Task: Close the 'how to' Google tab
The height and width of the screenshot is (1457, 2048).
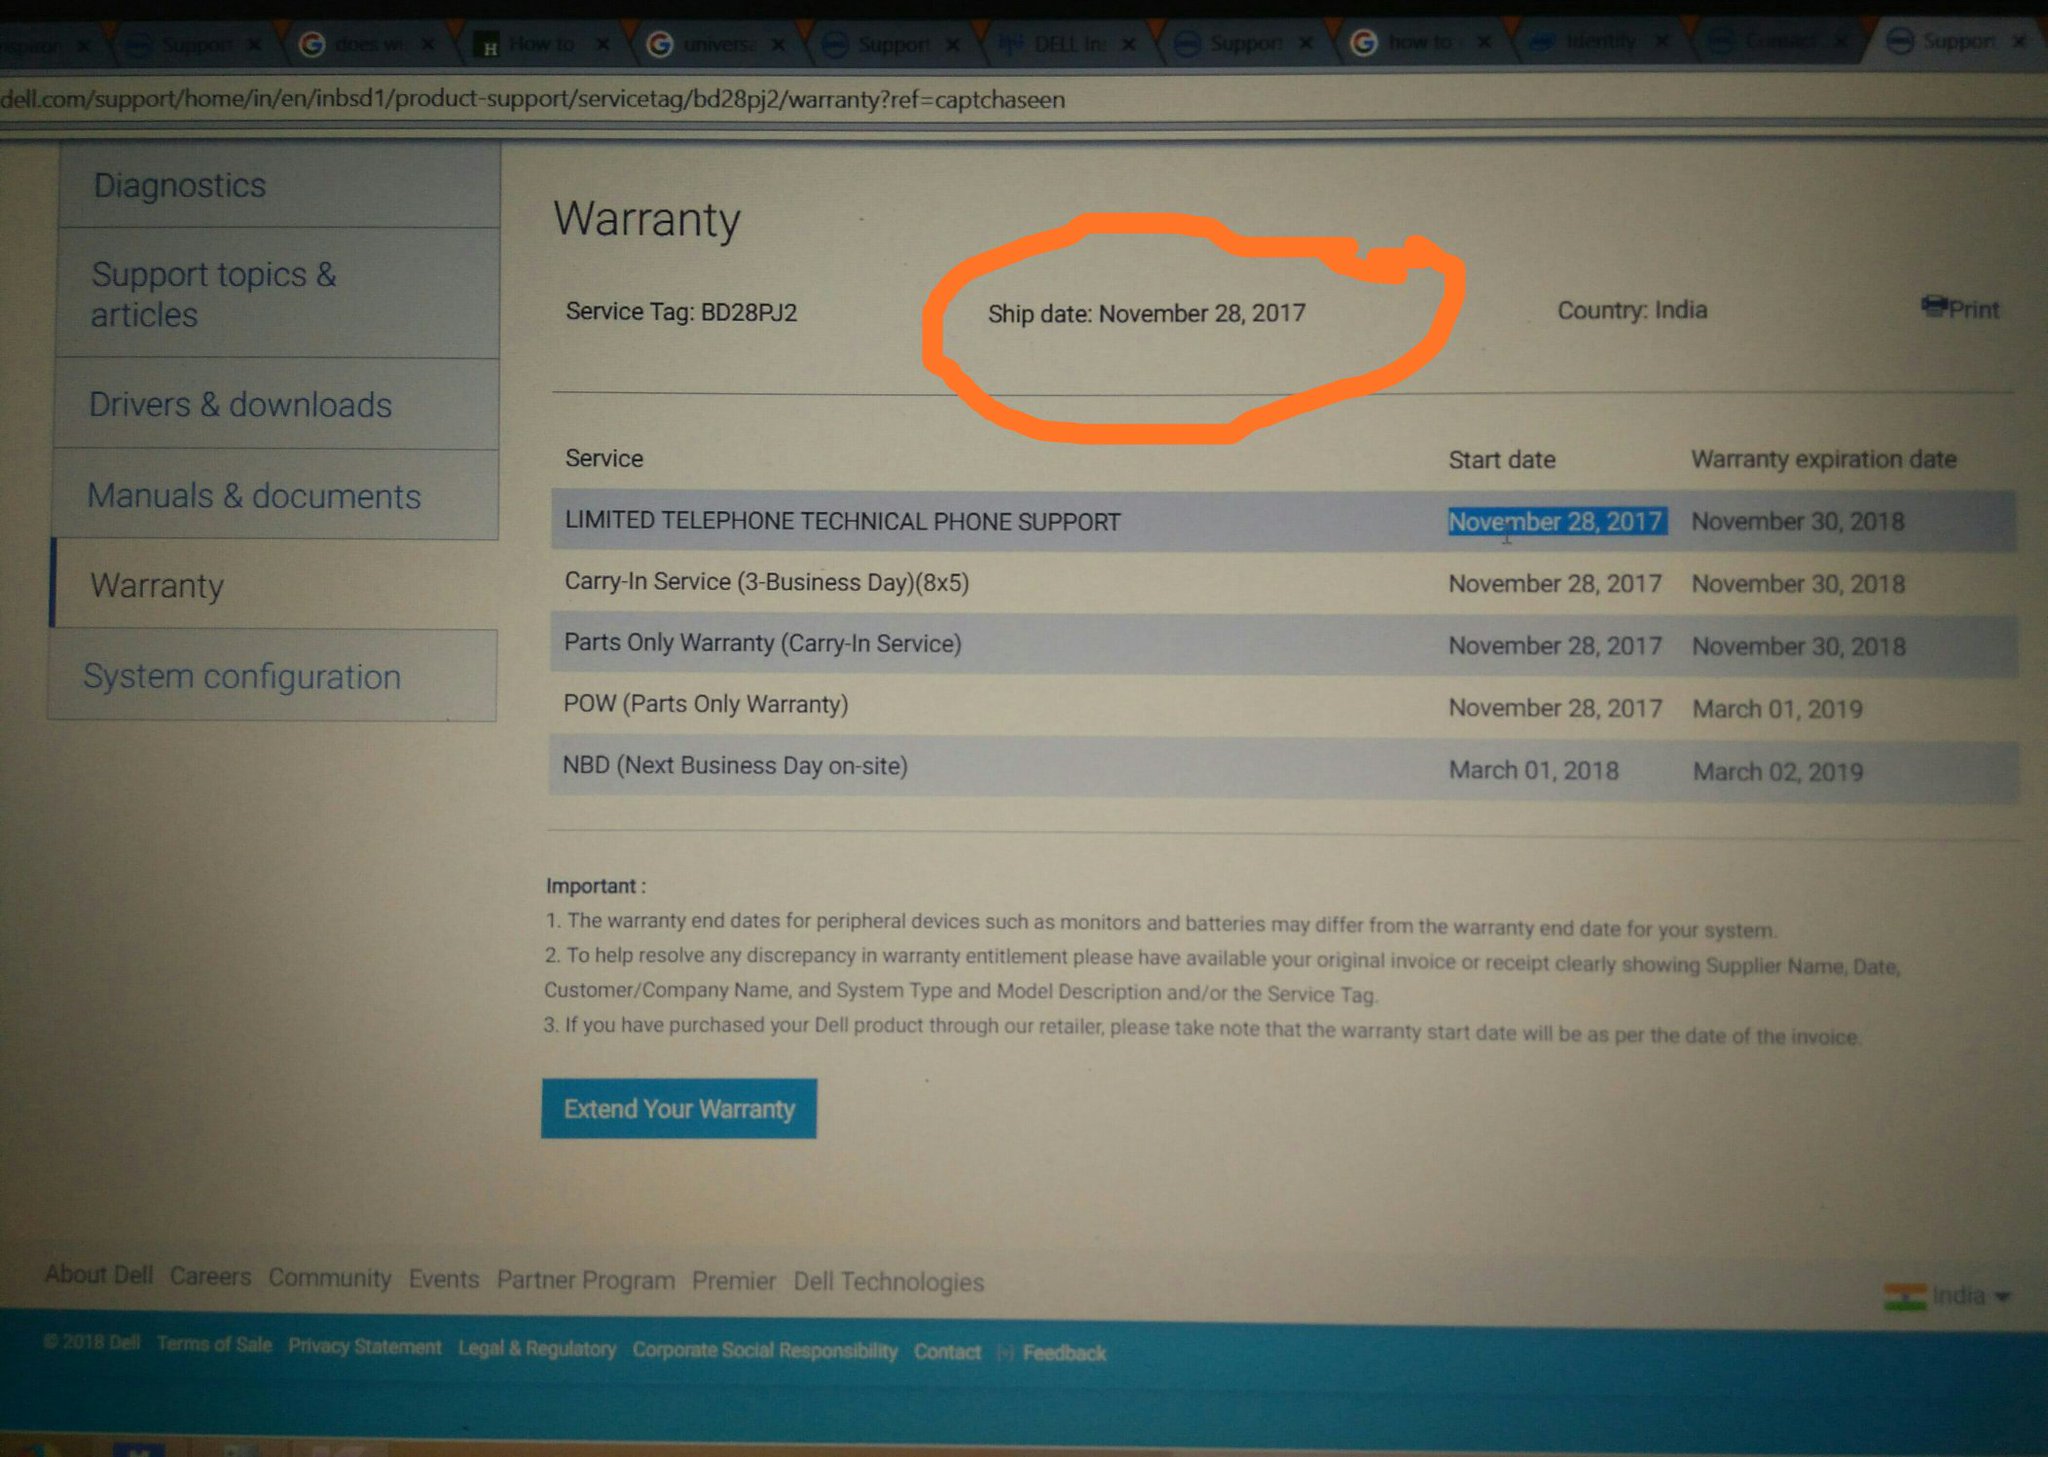Action: point(1484,43)
